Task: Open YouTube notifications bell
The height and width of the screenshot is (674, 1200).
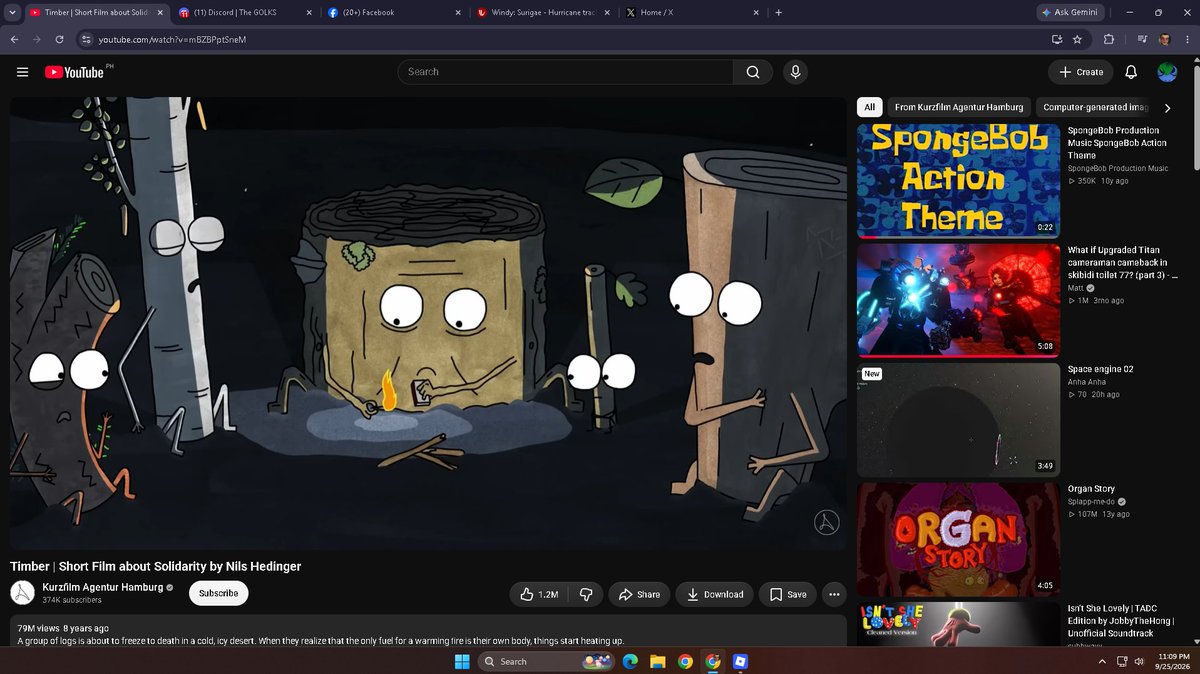Action: [x=1131, y=72]
